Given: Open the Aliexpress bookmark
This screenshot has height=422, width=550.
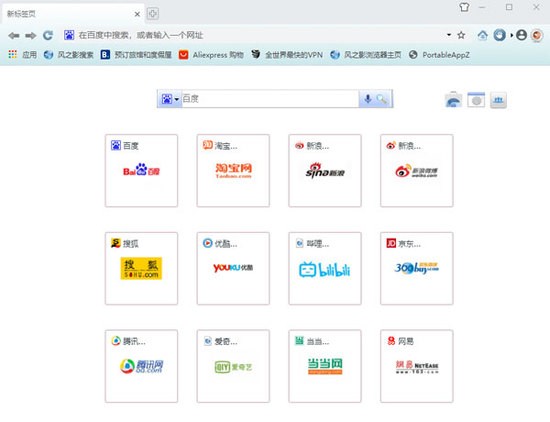Looking at the screenshot, I should pyautogui.click(x=211, y=55).
